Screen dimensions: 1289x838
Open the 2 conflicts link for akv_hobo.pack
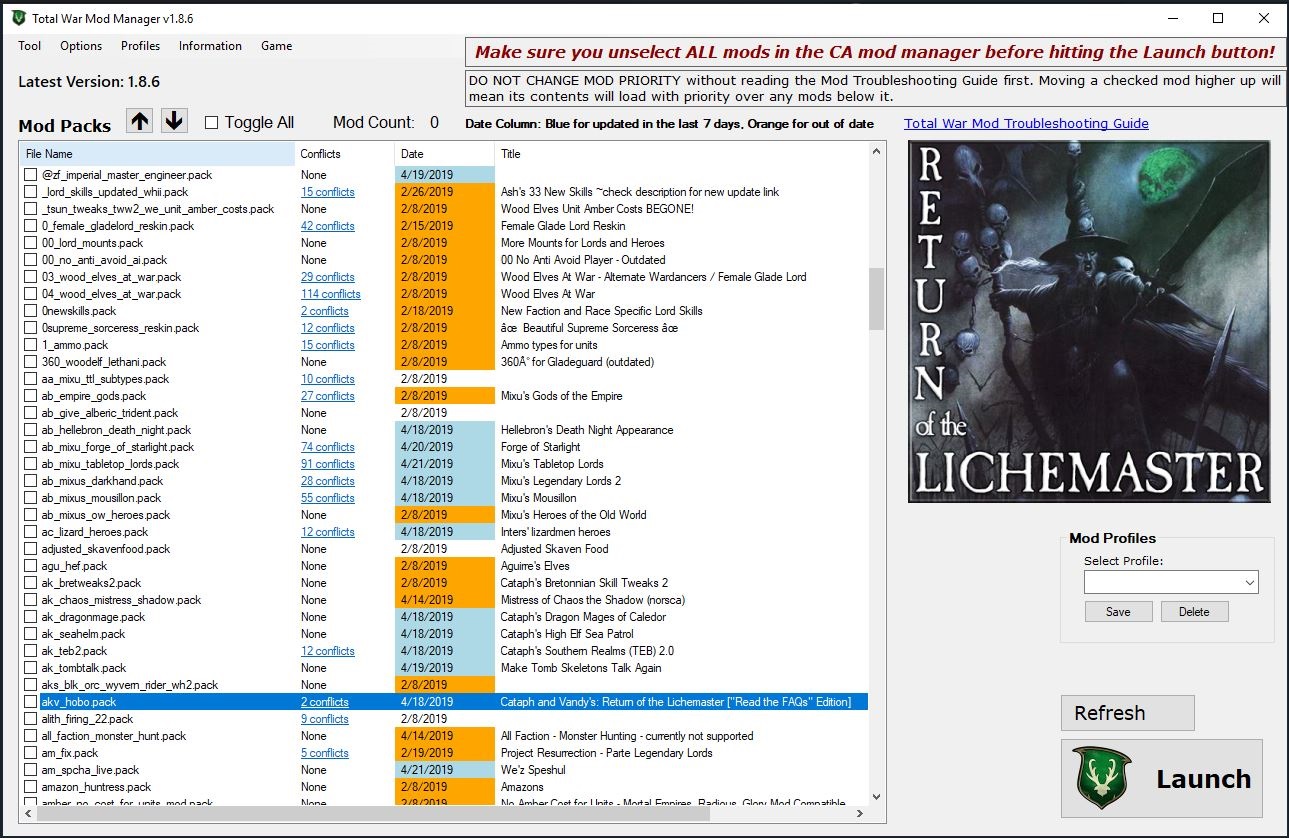point(325,702)
